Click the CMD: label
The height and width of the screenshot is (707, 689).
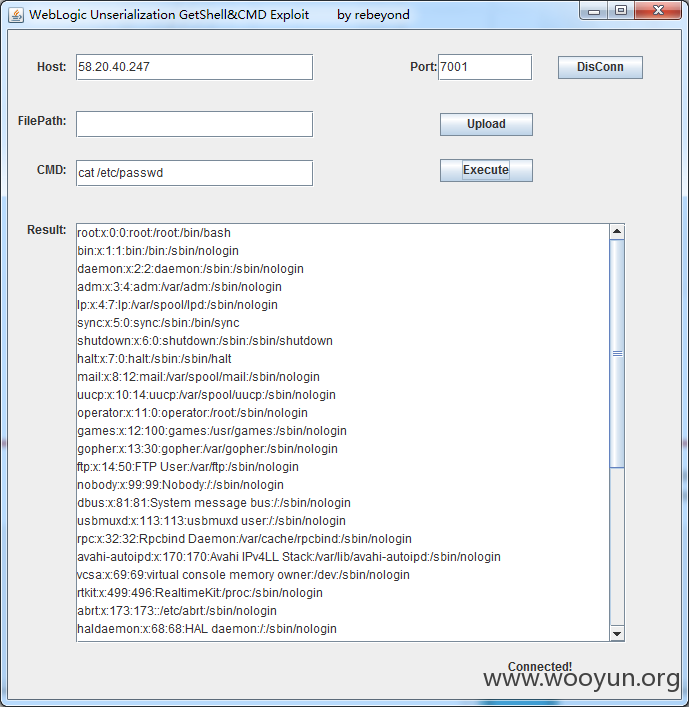51,170
